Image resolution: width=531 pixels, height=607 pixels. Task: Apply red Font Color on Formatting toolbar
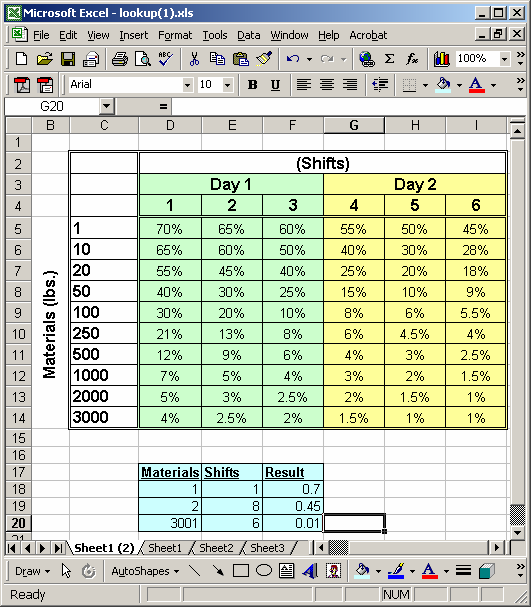coord(476,85)
